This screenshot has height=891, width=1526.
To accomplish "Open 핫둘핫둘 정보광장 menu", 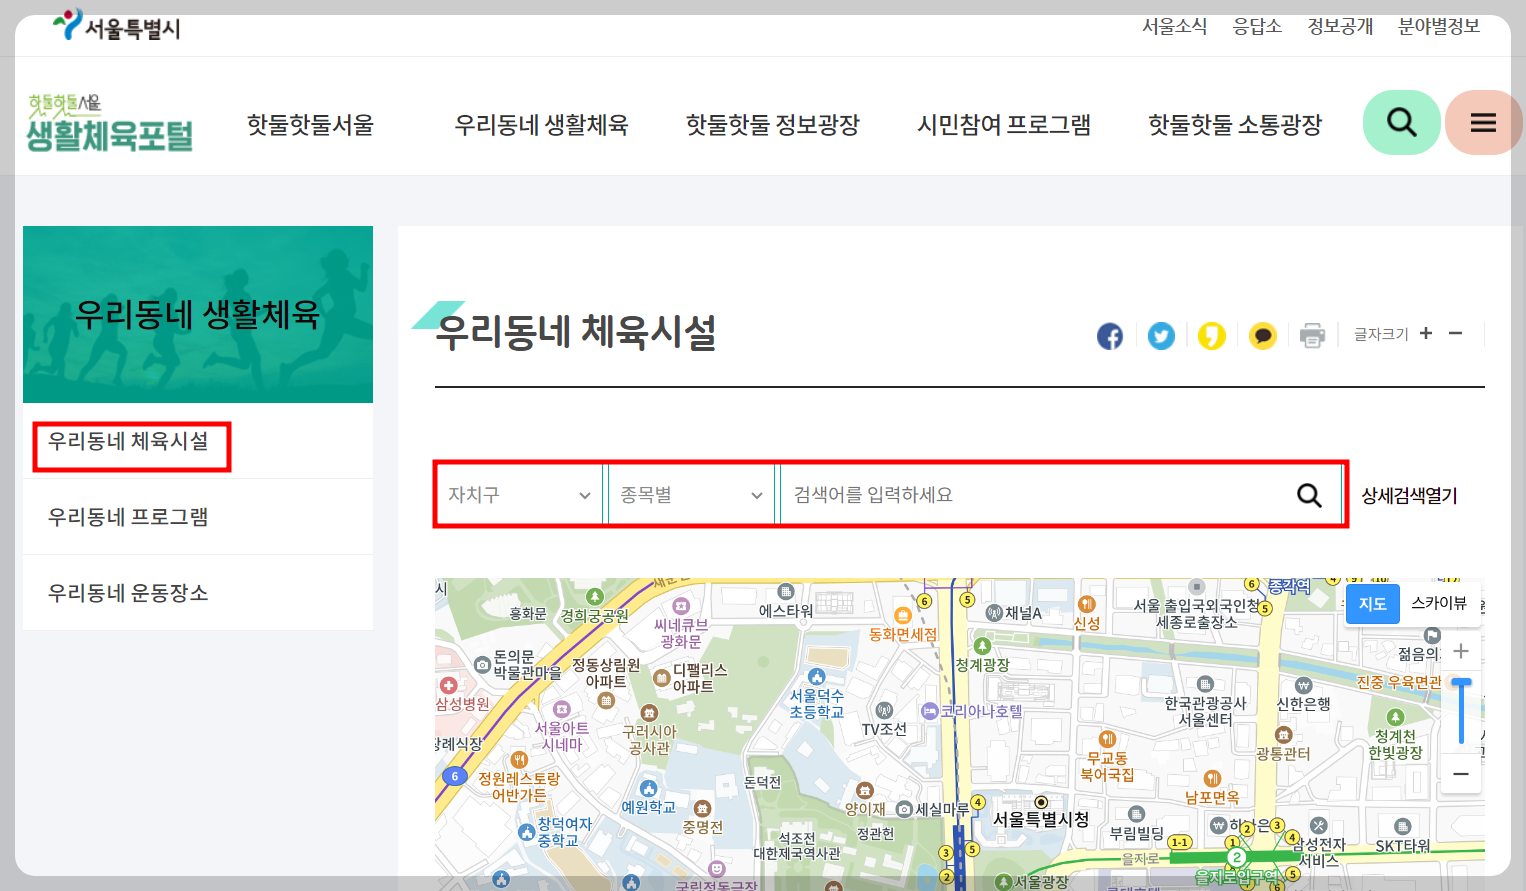I will 771,124.
